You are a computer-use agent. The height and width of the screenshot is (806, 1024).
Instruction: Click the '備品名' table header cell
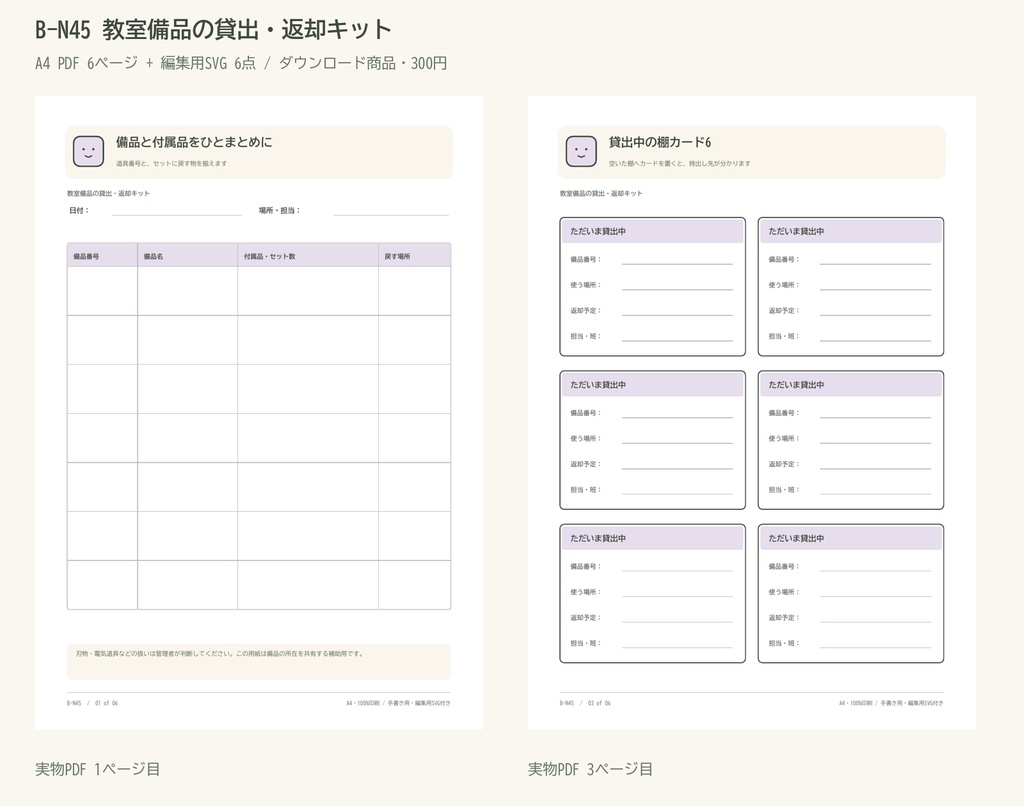(x=187, y=255)
